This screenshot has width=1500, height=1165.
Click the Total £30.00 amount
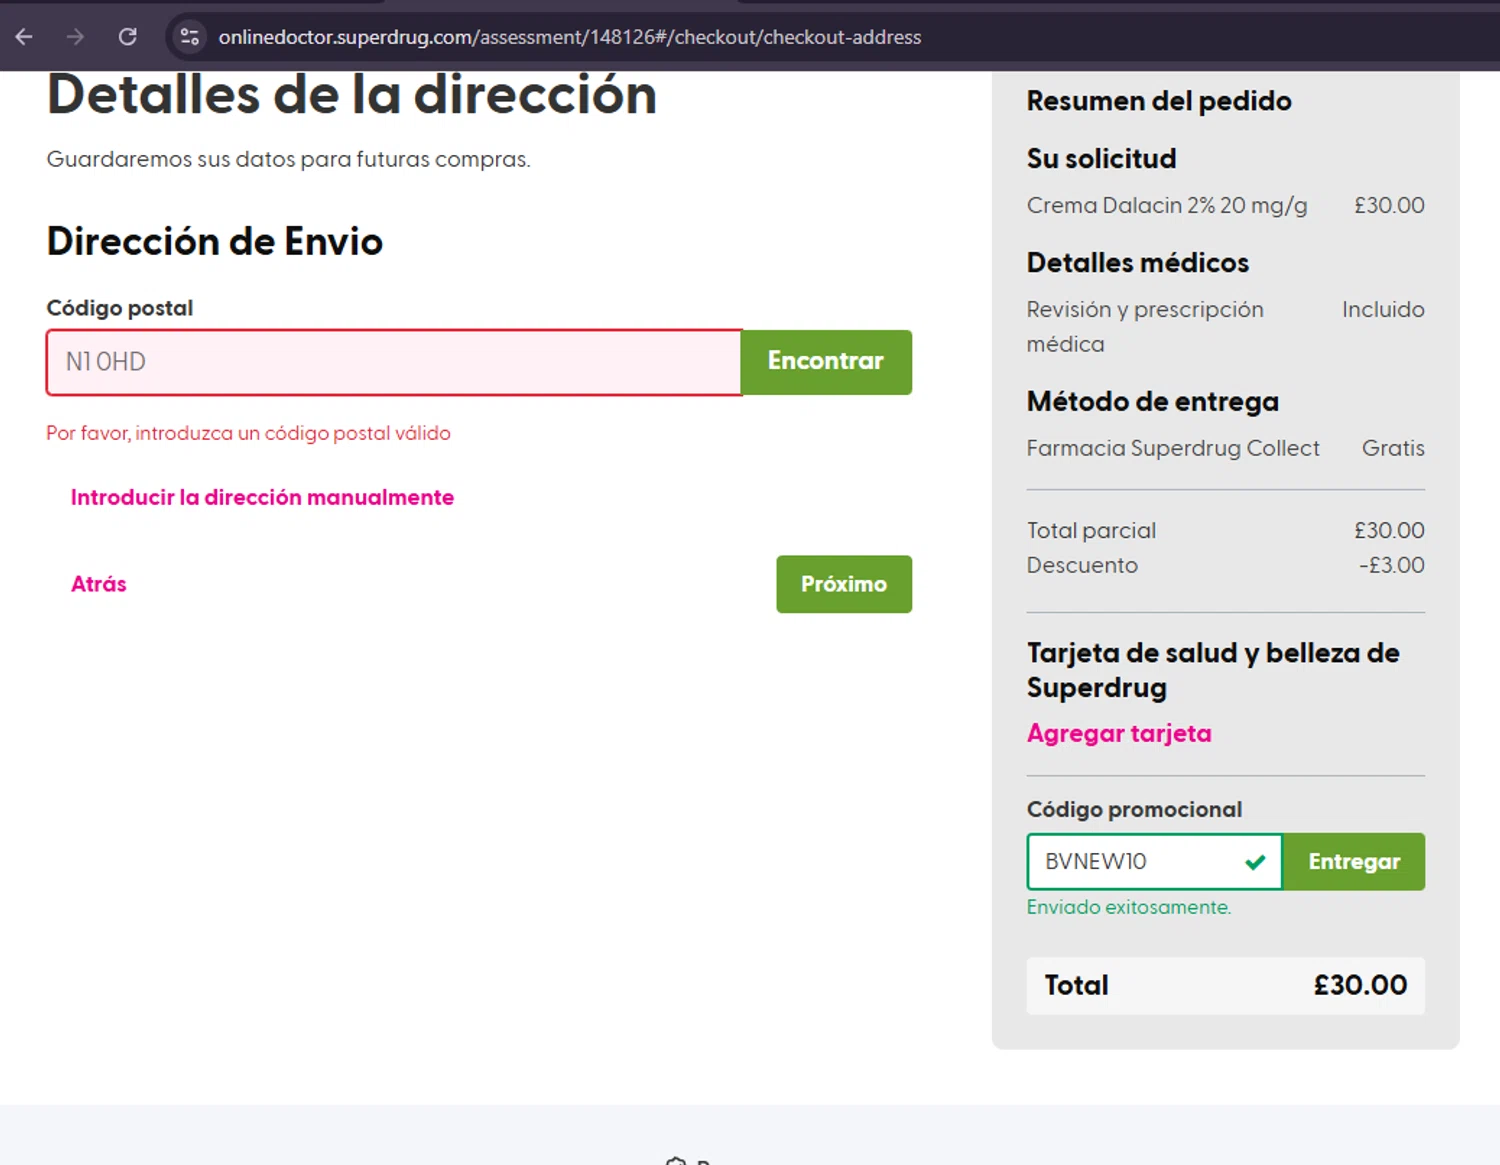pos(1360,985)
